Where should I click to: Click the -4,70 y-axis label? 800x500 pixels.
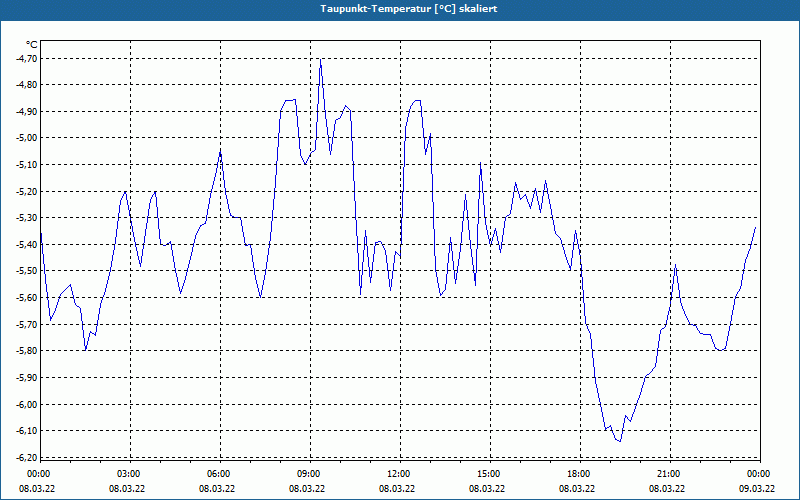tap(27, 59)
